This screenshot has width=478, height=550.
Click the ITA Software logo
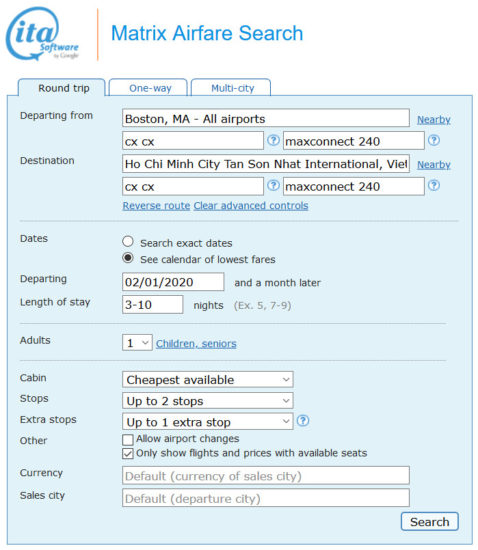point(42,34)
